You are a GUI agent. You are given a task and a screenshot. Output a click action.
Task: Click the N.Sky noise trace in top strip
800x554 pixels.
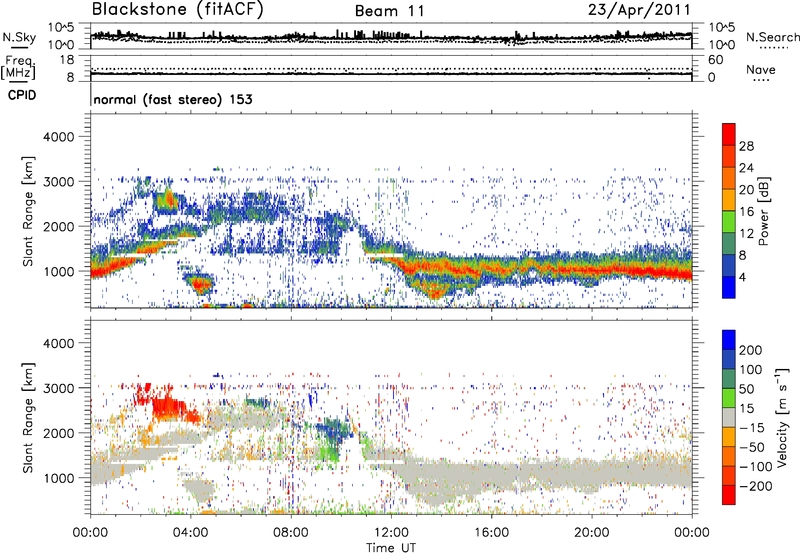click(x=391, y=37)
